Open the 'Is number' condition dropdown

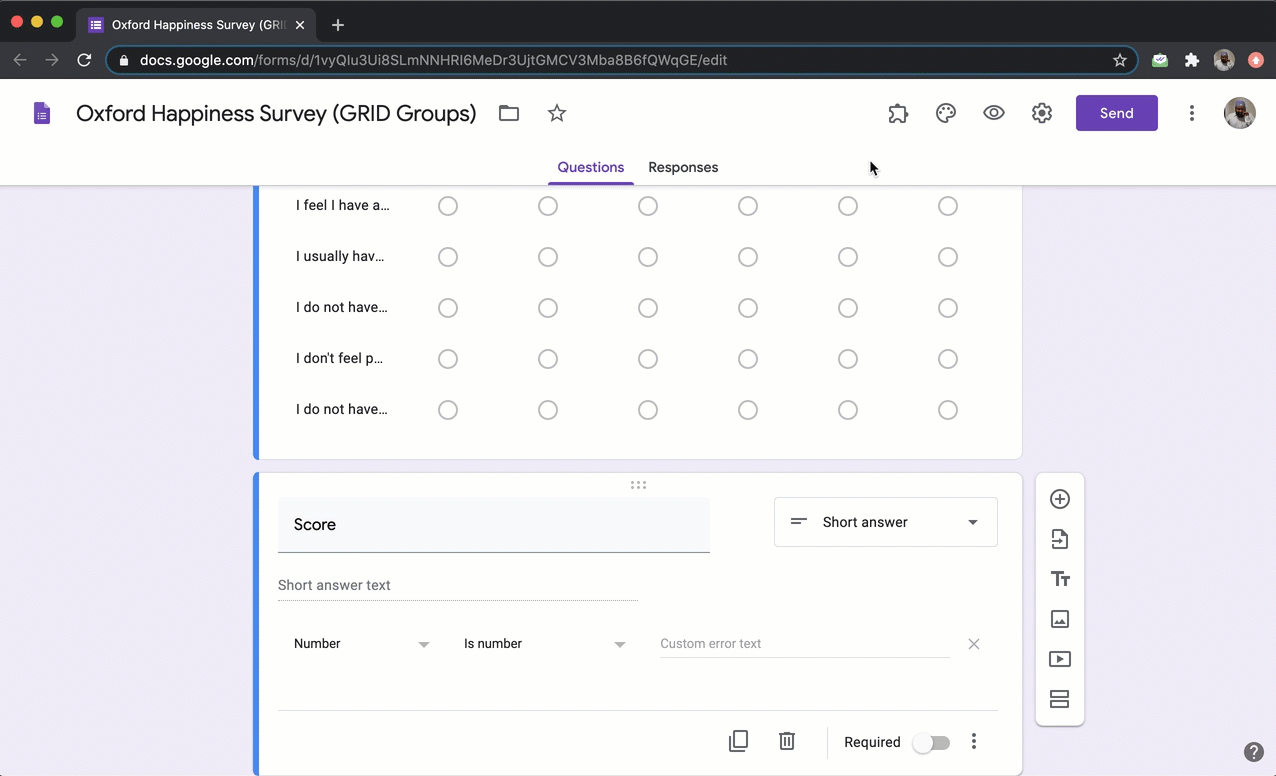[x=544, y=643]
